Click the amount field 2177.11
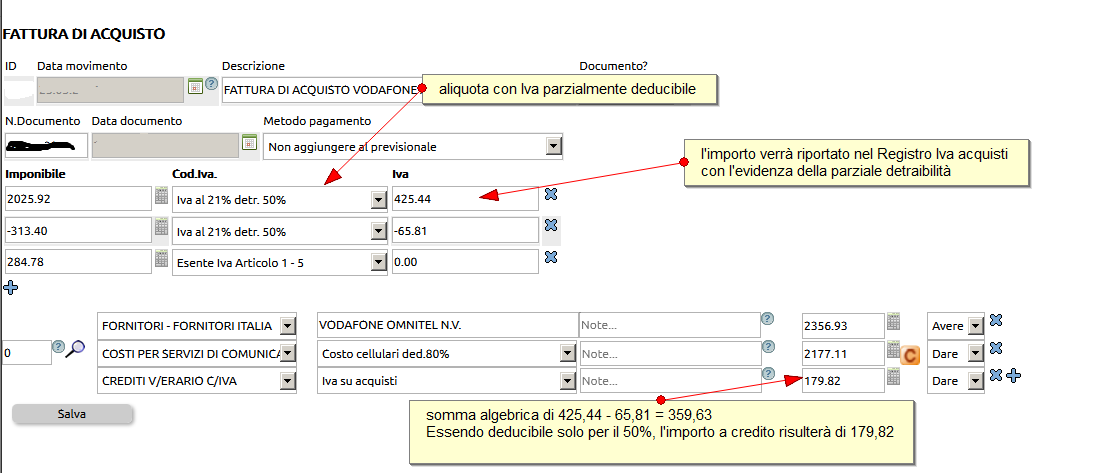The width and height of the screenshot is (1097, 474). click(x=843, y=354)
